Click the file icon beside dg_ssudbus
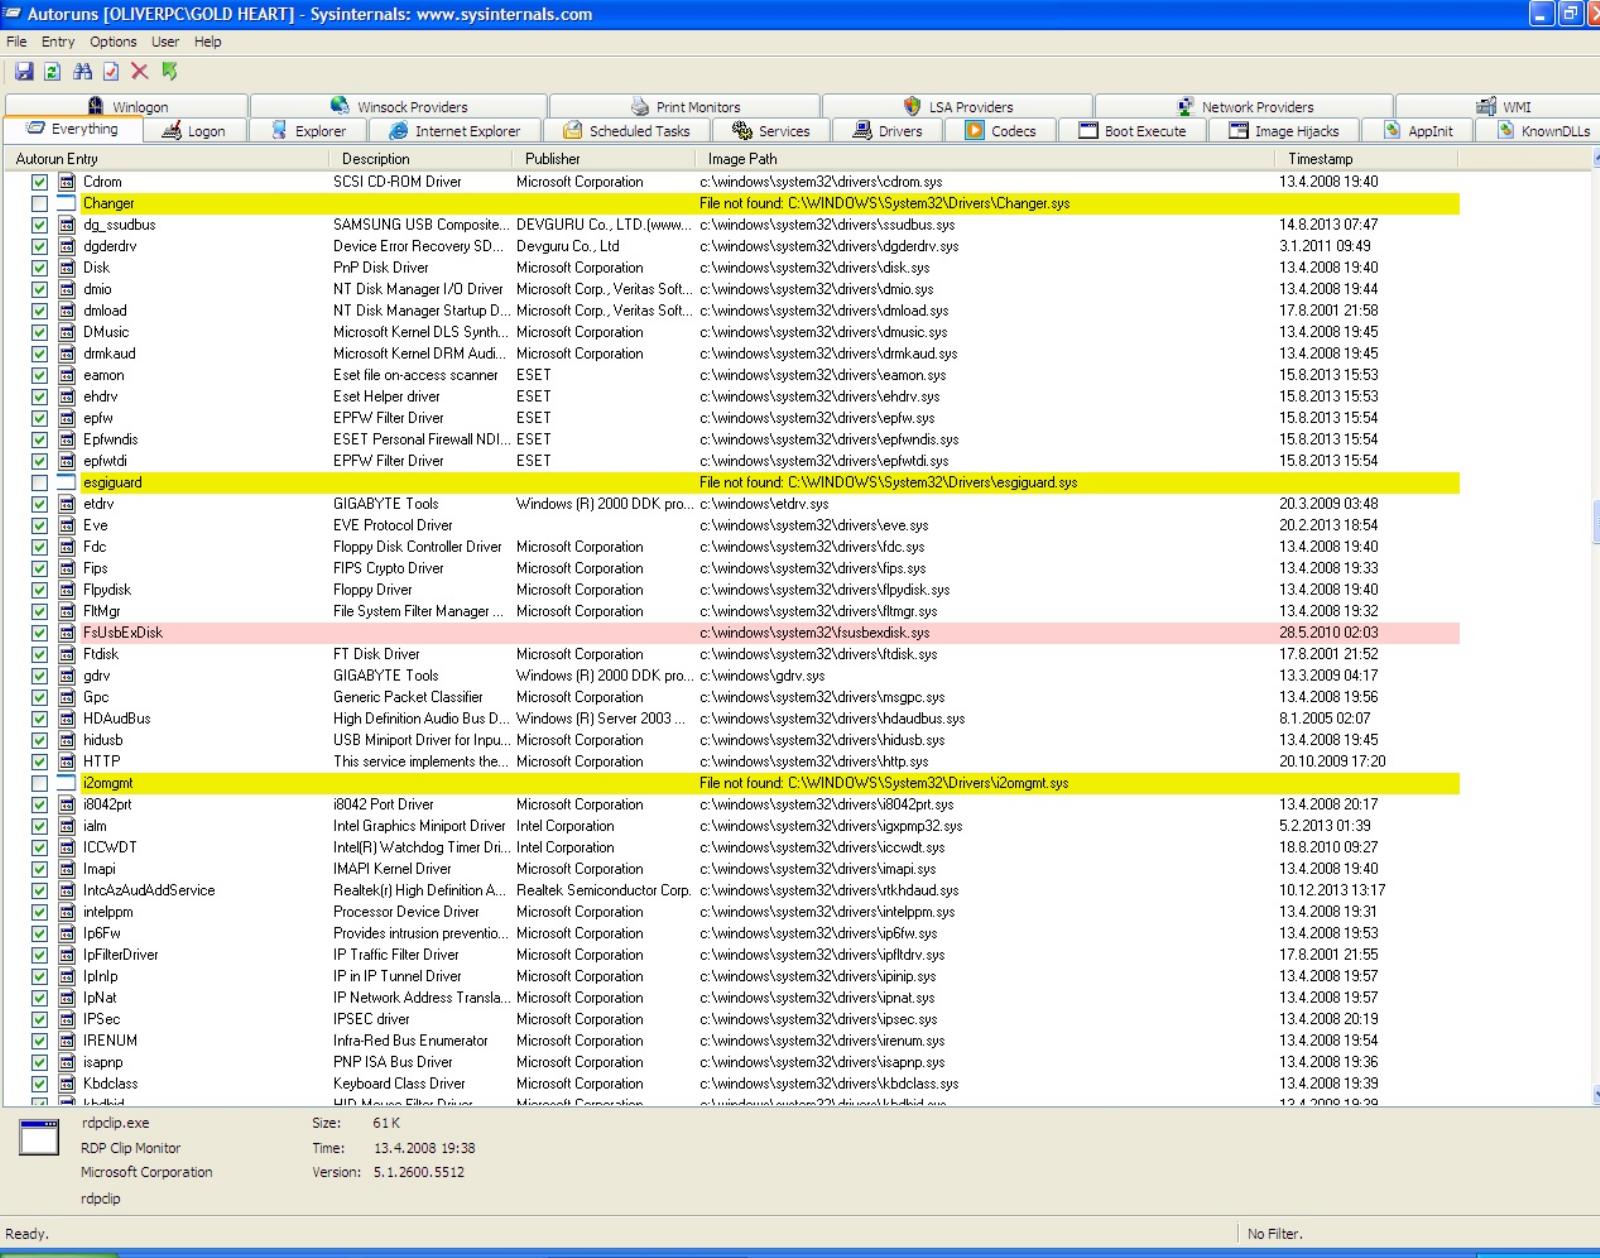Image resolution: width=1600 pixels, height=1258 pixels. pyautogui.click(x=67, y=225)
